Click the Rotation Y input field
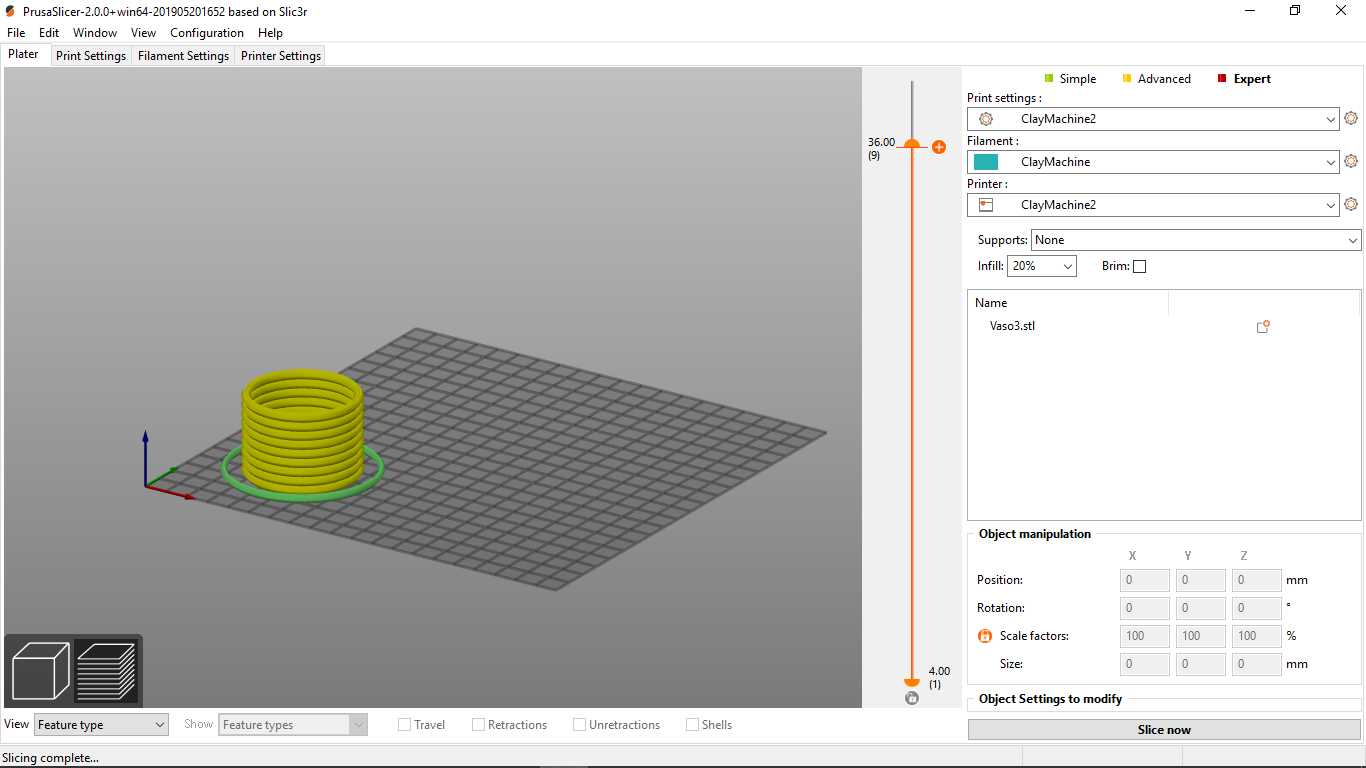 1201,608
